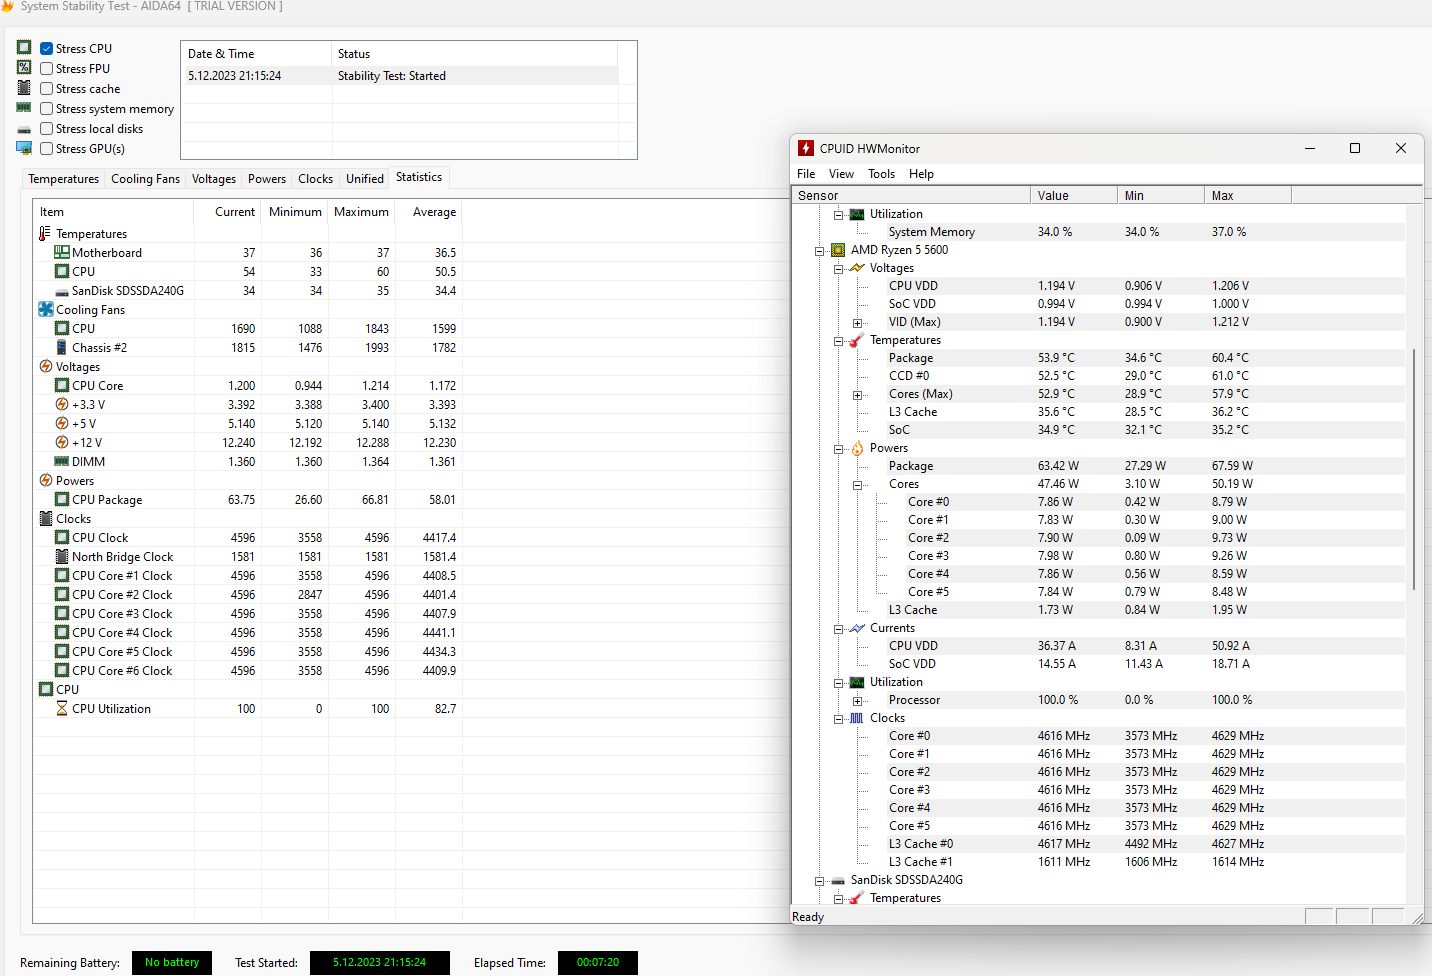
Task: Expand the VID (Max) voltage node
Action: (x=857, y=323)
